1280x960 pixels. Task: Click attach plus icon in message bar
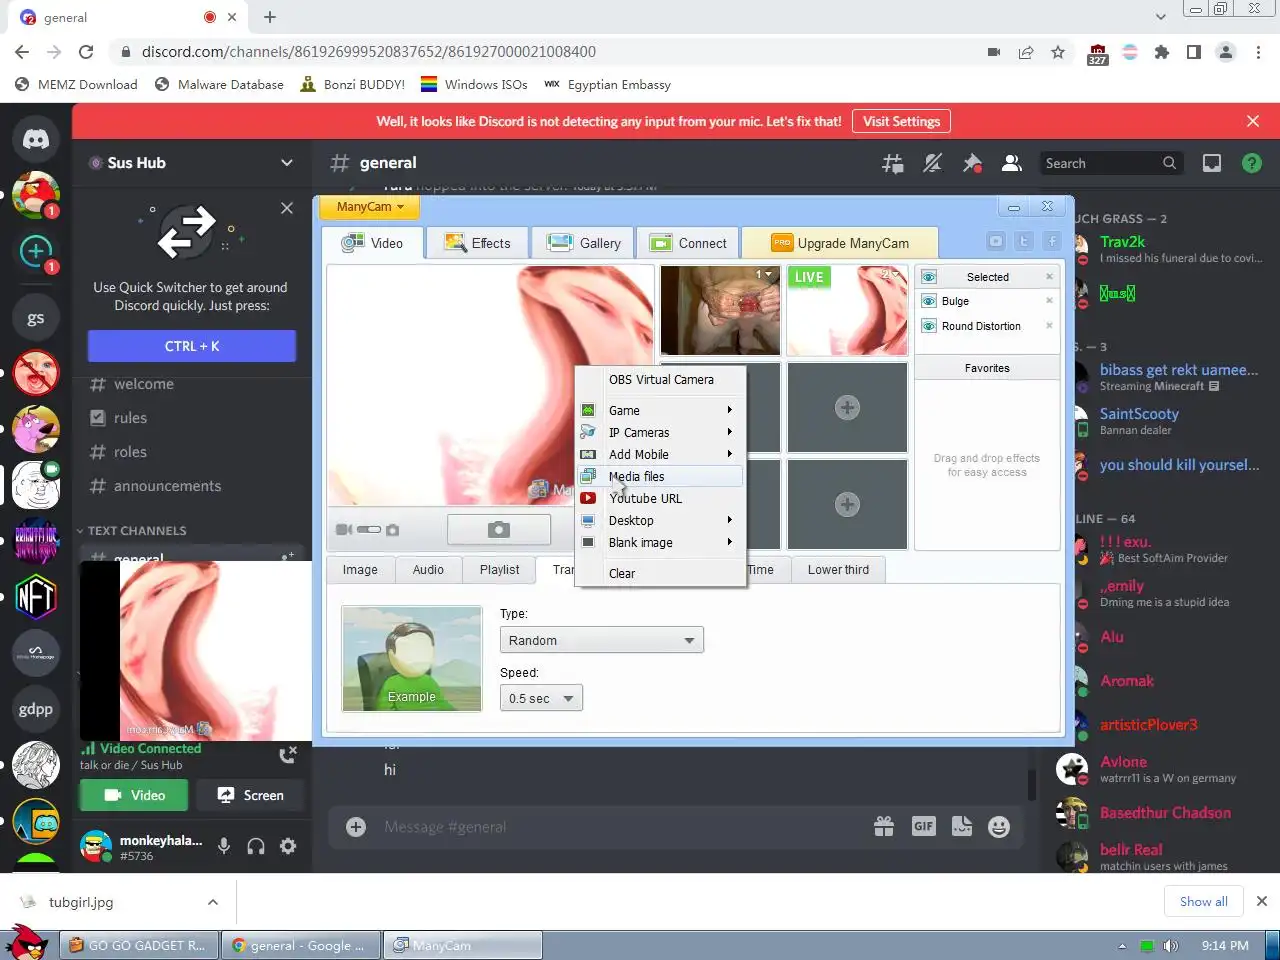(x=356, y=826)
